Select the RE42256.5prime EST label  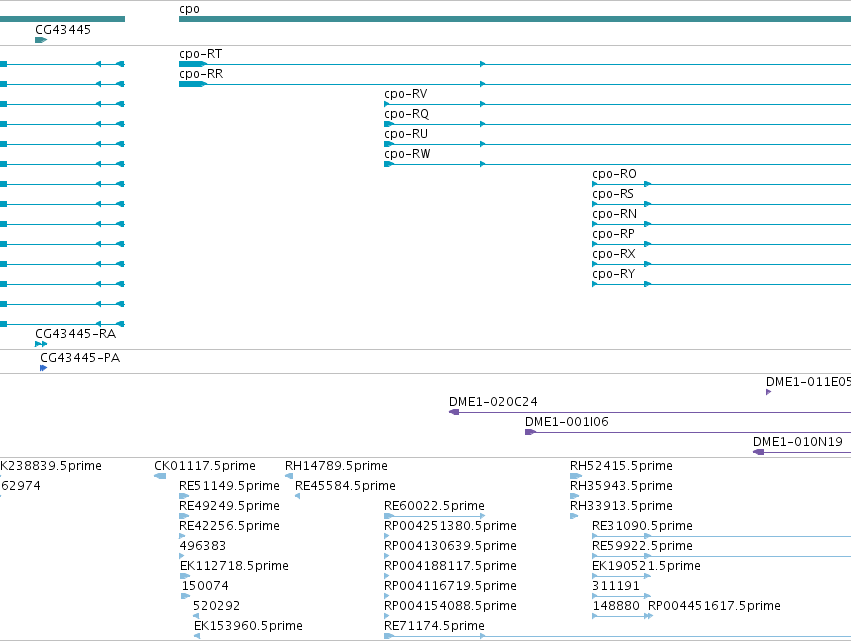[x=230, y=526]
